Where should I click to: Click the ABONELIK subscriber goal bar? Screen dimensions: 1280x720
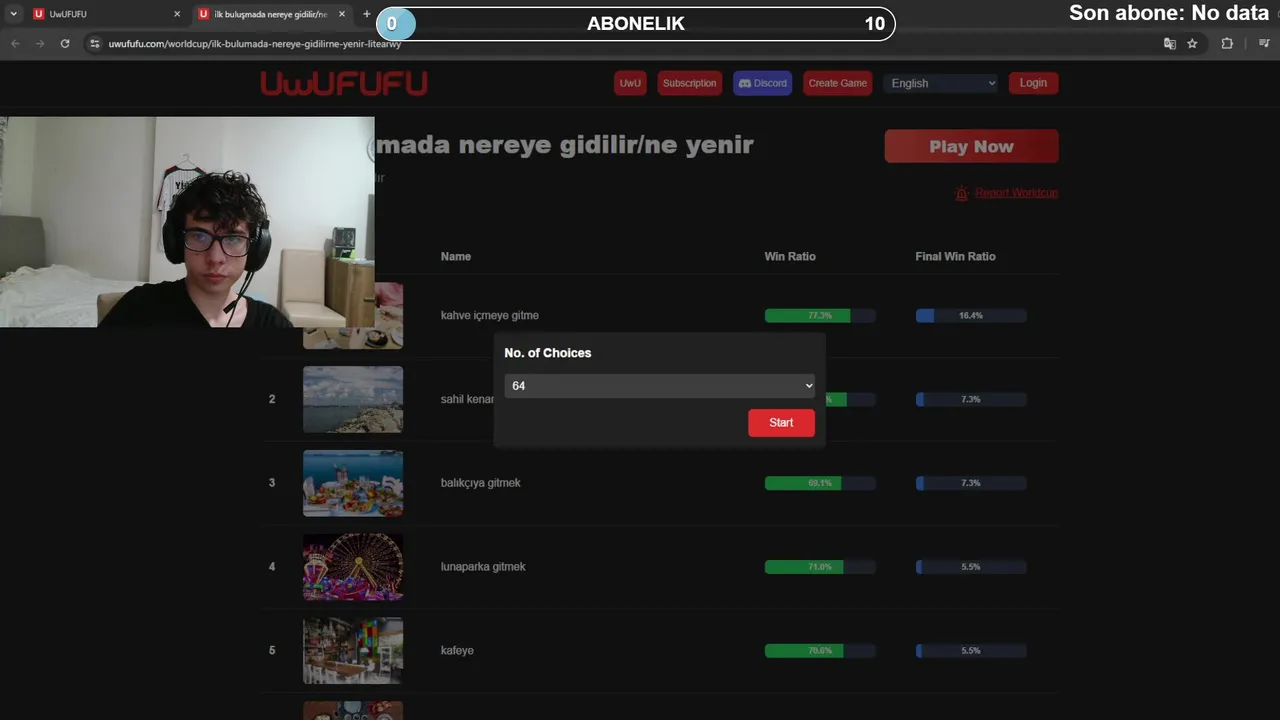click(636, 24)
